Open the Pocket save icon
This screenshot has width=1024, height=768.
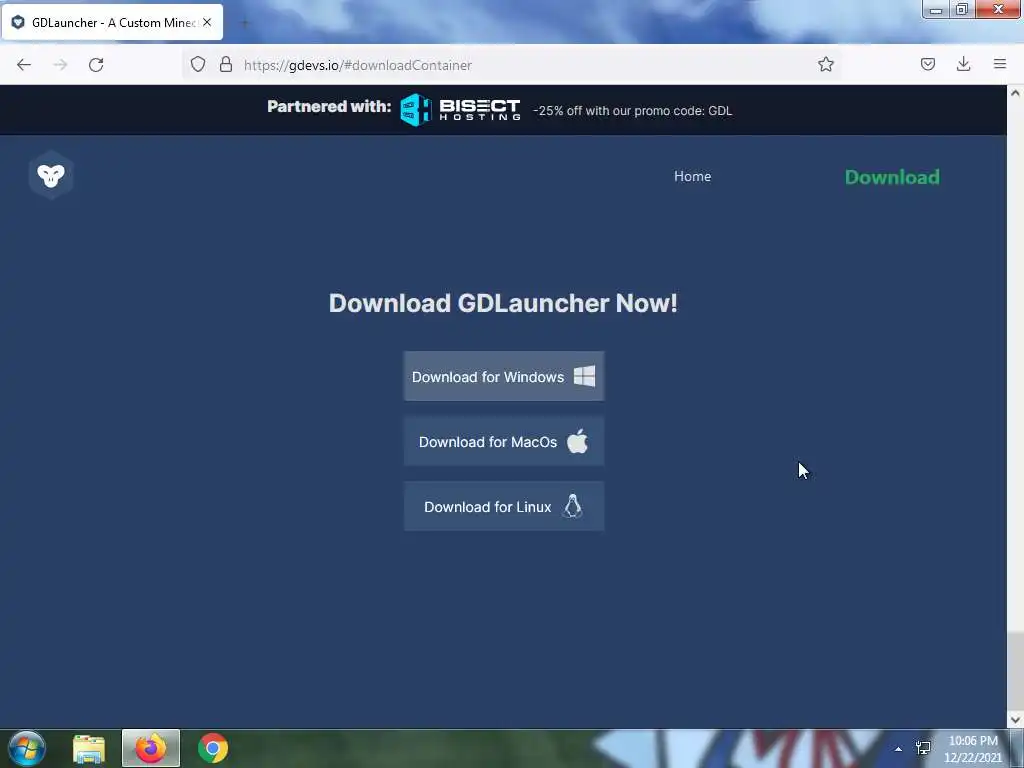[x=928, y=64]
